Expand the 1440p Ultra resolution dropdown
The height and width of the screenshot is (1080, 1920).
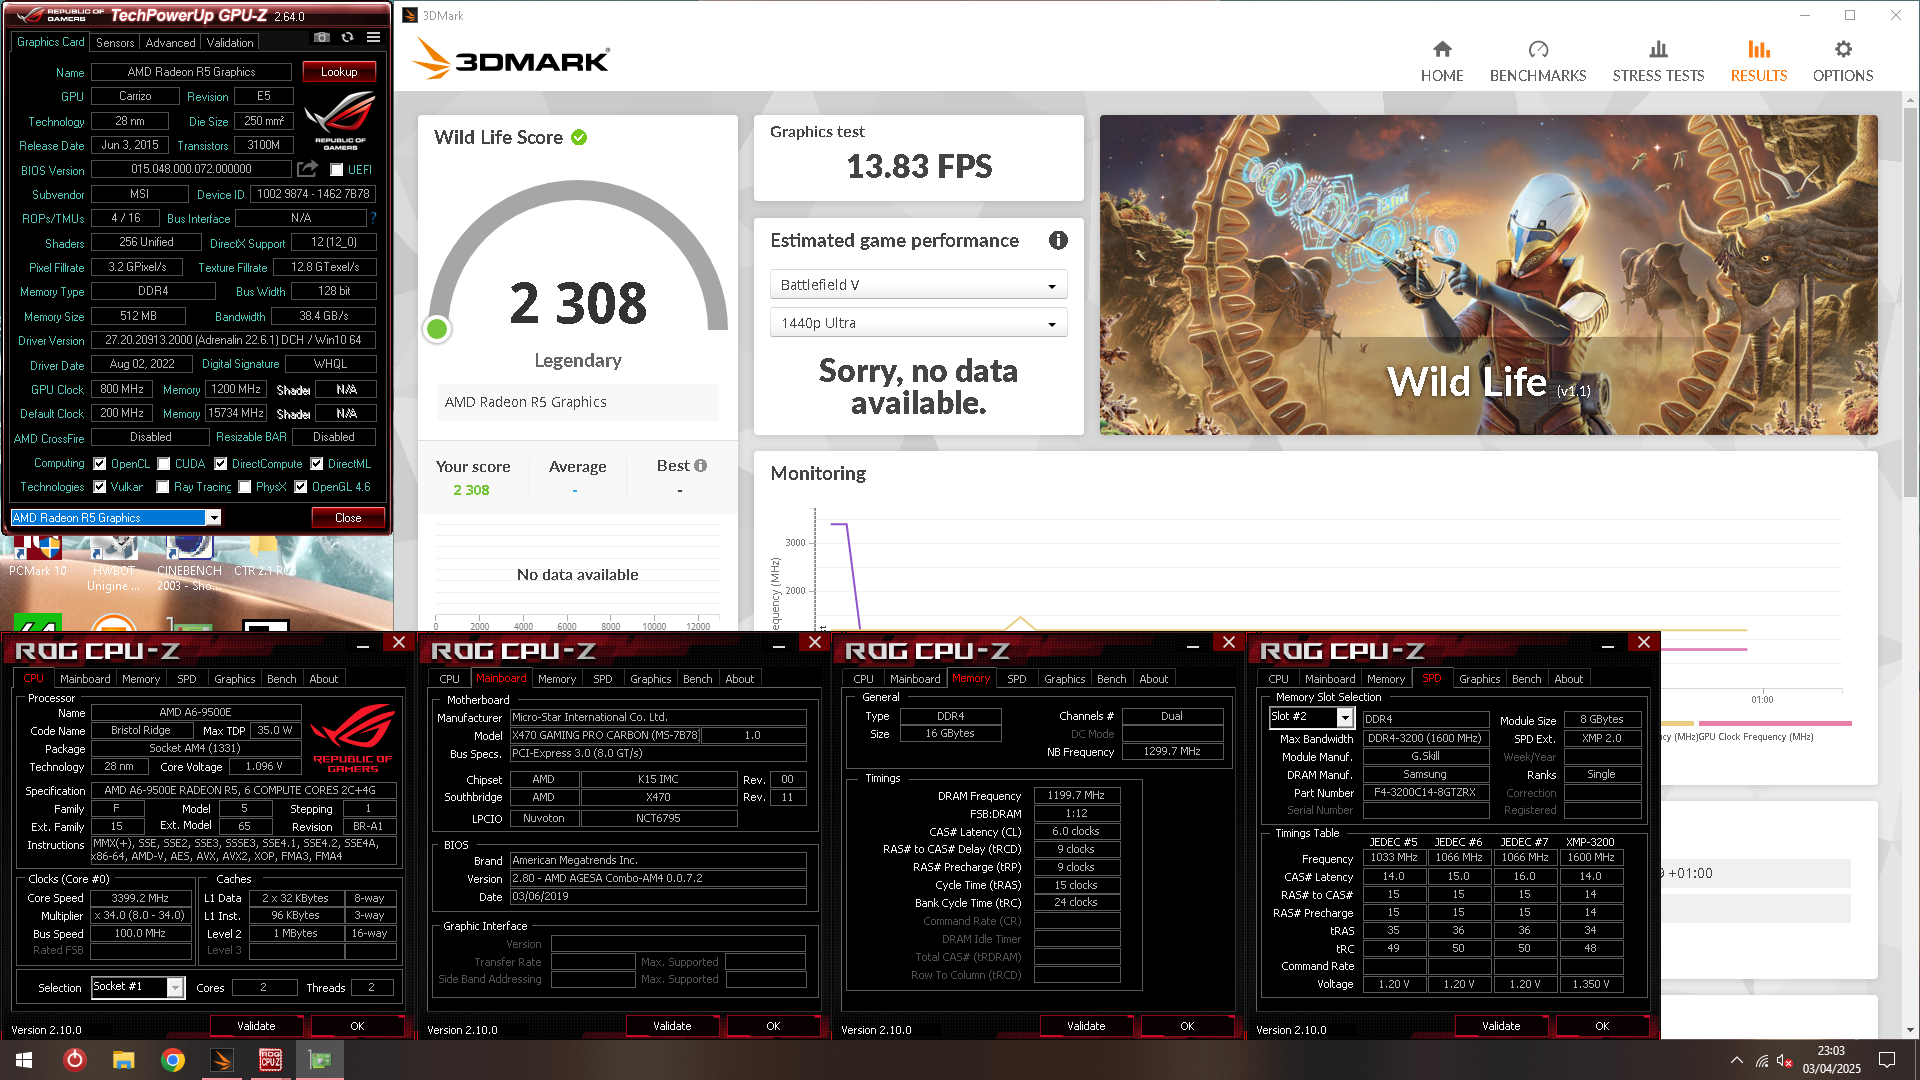(918, 323)
